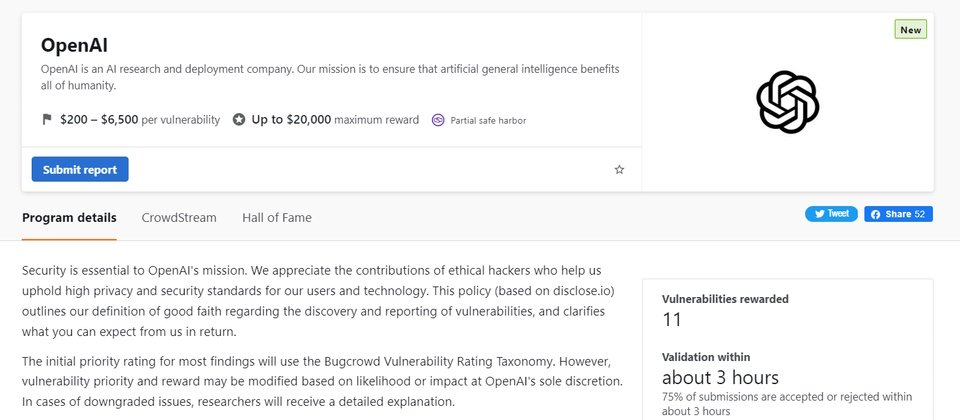Click the Validation within about 3 hours stat
This screenshot has height=420, width=960.
tap(720, 377)
